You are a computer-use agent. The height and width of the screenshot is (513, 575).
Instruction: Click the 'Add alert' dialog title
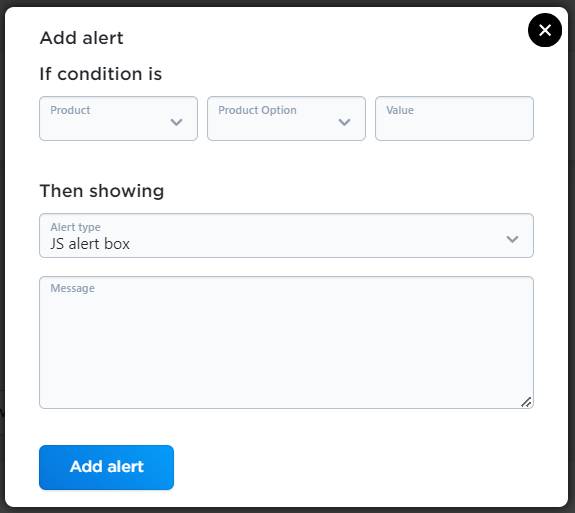point(81,38)
